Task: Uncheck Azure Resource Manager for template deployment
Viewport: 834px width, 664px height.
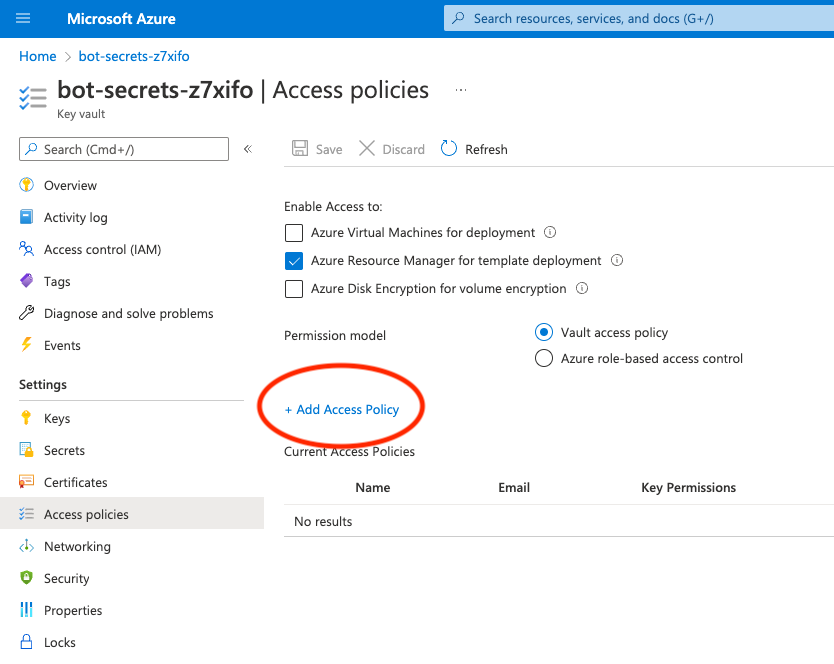Action: coord(294,261)
